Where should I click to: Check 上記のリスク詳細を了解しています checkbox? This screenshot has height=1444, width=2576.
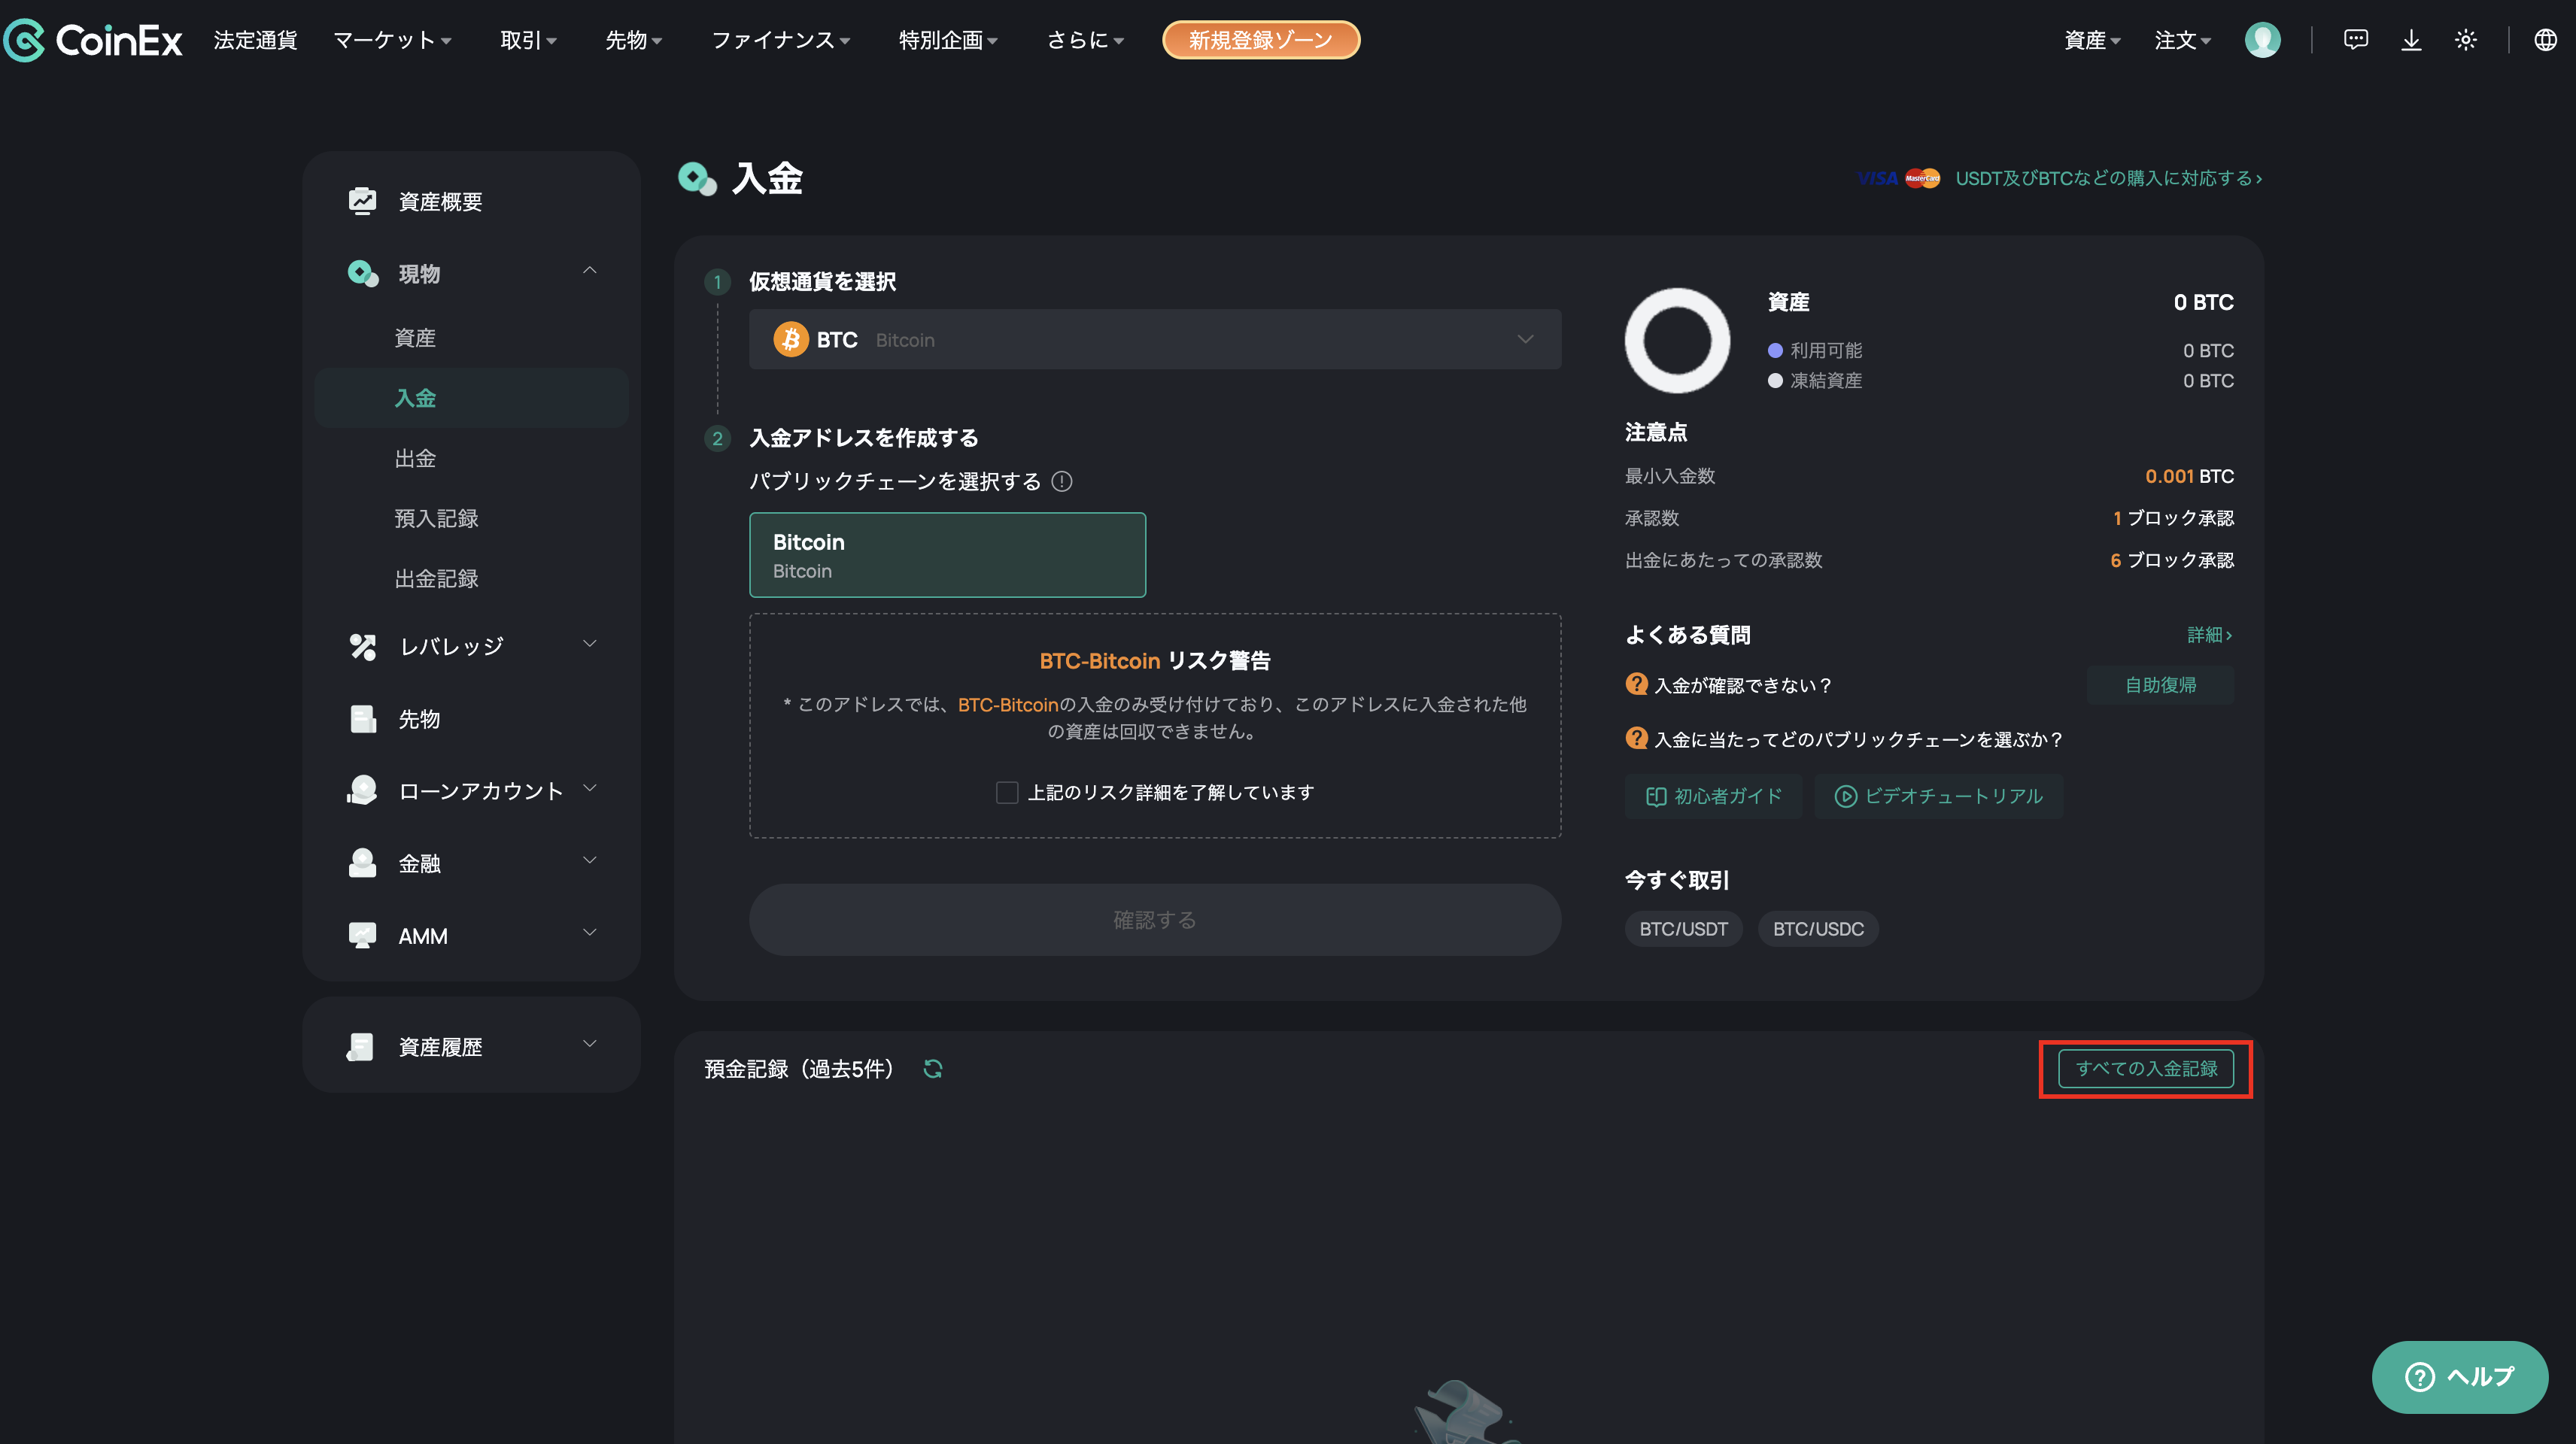click(1007, 792)
